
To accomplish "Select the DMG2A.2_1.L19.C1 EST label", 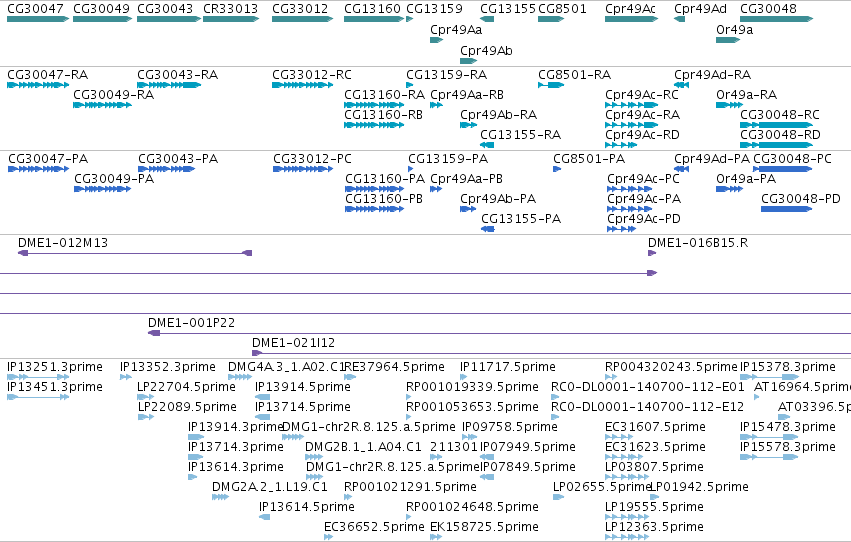I will click(270, 487).
